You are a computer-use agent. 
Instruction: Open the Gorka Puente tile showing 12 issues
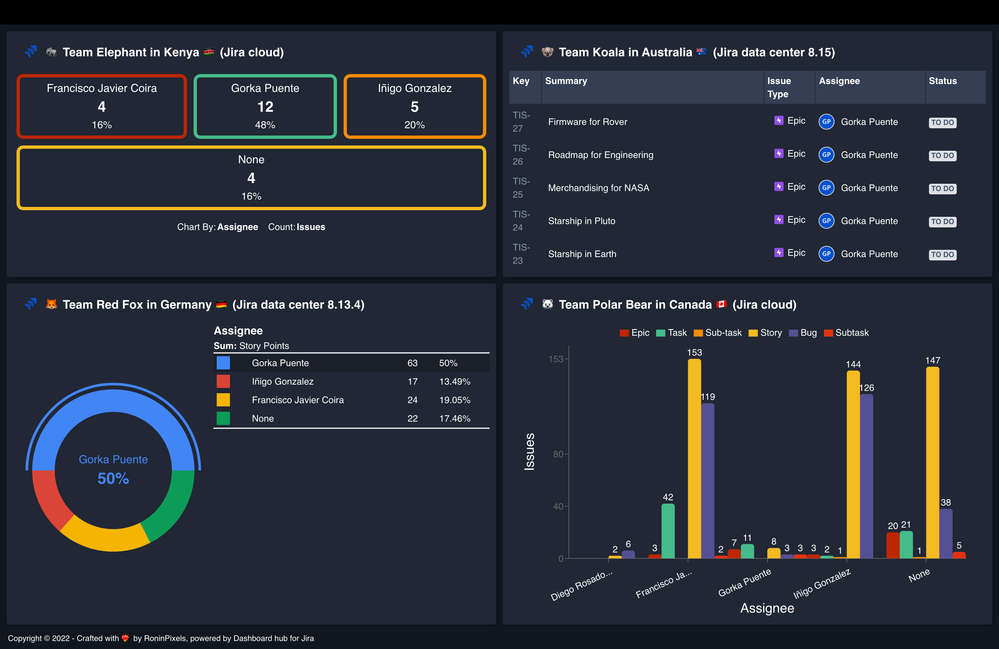coord(265,106)
